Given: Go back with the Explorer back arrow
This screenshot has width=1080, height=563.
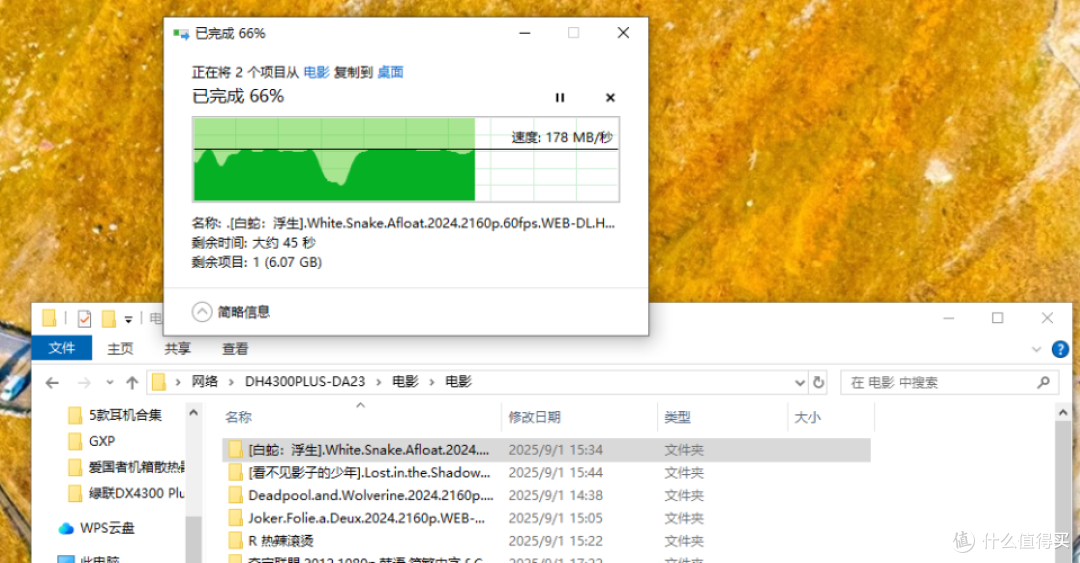Looking at the screenshot, I should pos(52,382).
